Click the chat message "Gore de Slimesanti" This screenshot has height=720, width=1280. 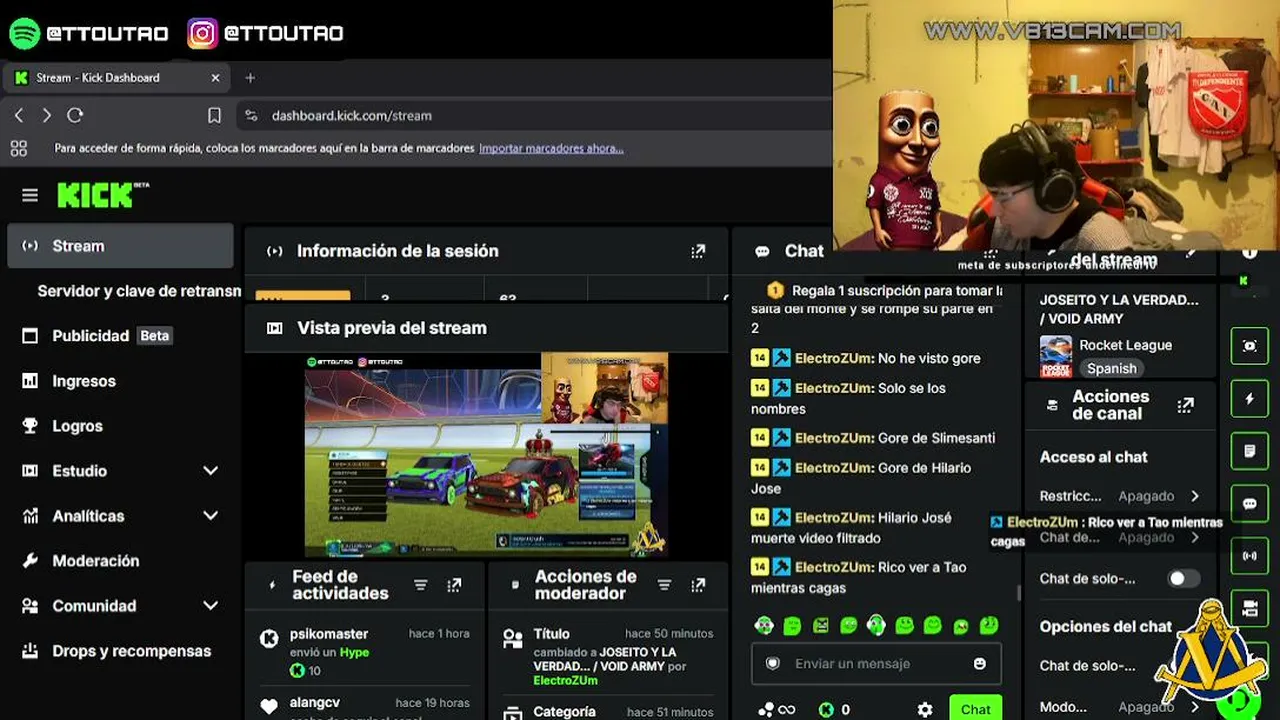(936, 438)
